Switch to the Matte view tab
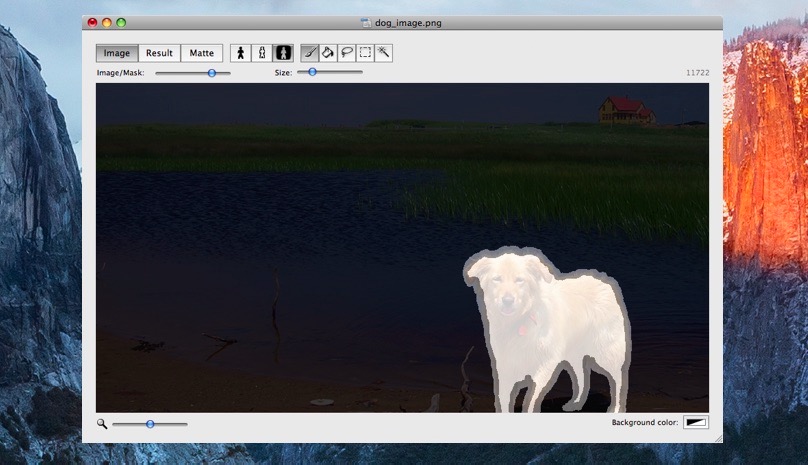Image resolution: width=808 pixels, height=465 pixels. coord(201,53)
